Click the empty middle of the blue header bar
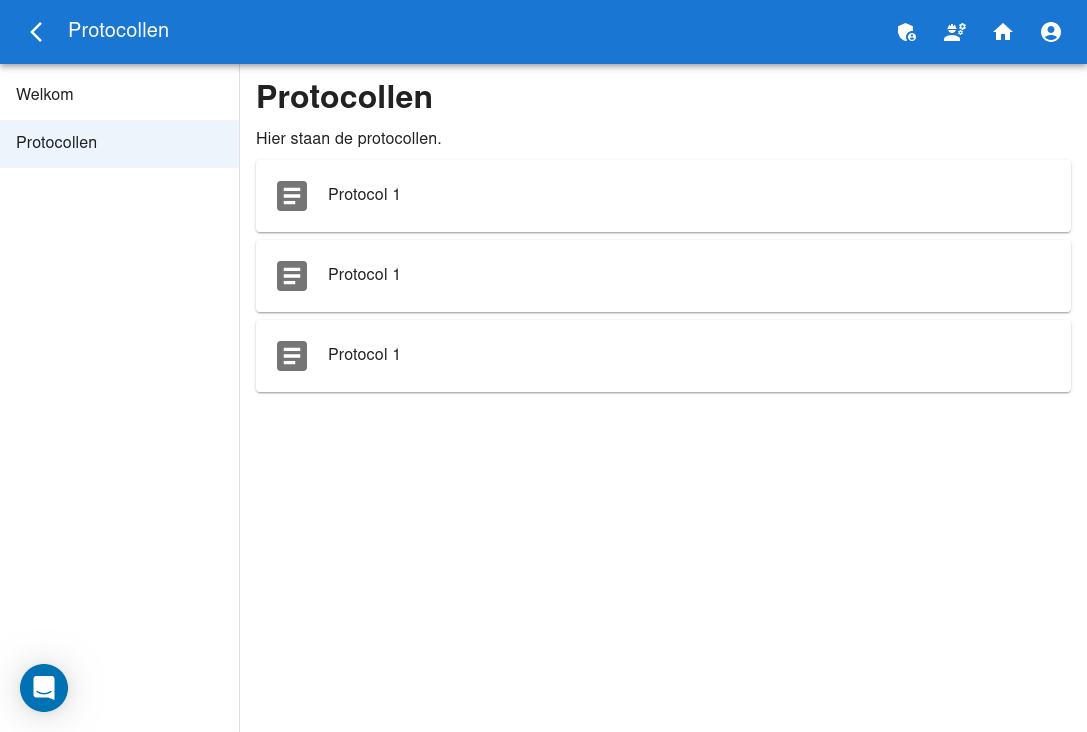 530,32
